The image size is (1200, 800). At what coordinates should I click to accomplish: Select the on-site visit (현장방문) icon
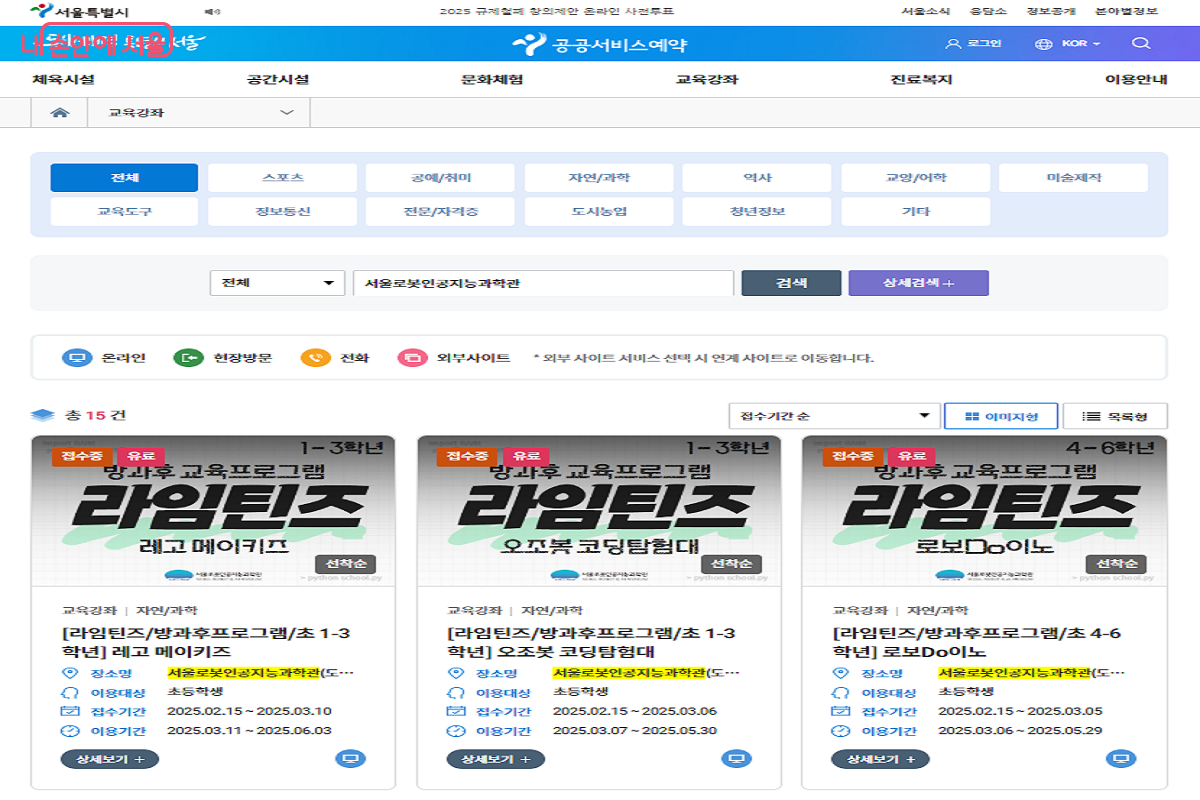click(188, 358)
